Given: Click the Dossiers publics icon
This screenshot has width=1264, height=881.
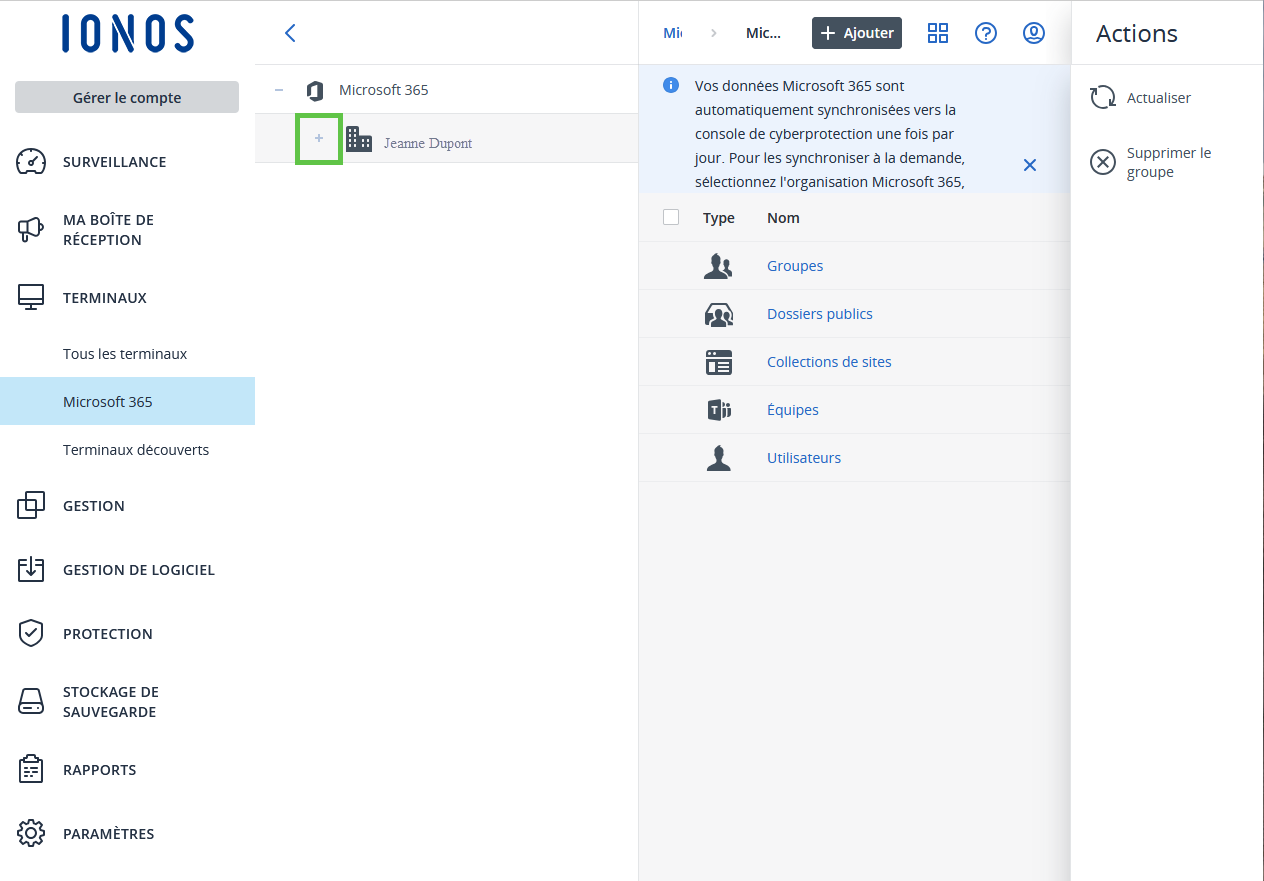Looking at the screenshot, I should (x=718, y=314).
